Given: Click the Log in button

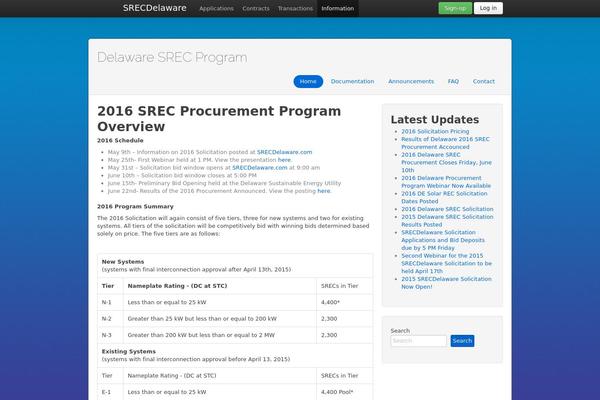Looking at the screenshot, I should 488,8.
